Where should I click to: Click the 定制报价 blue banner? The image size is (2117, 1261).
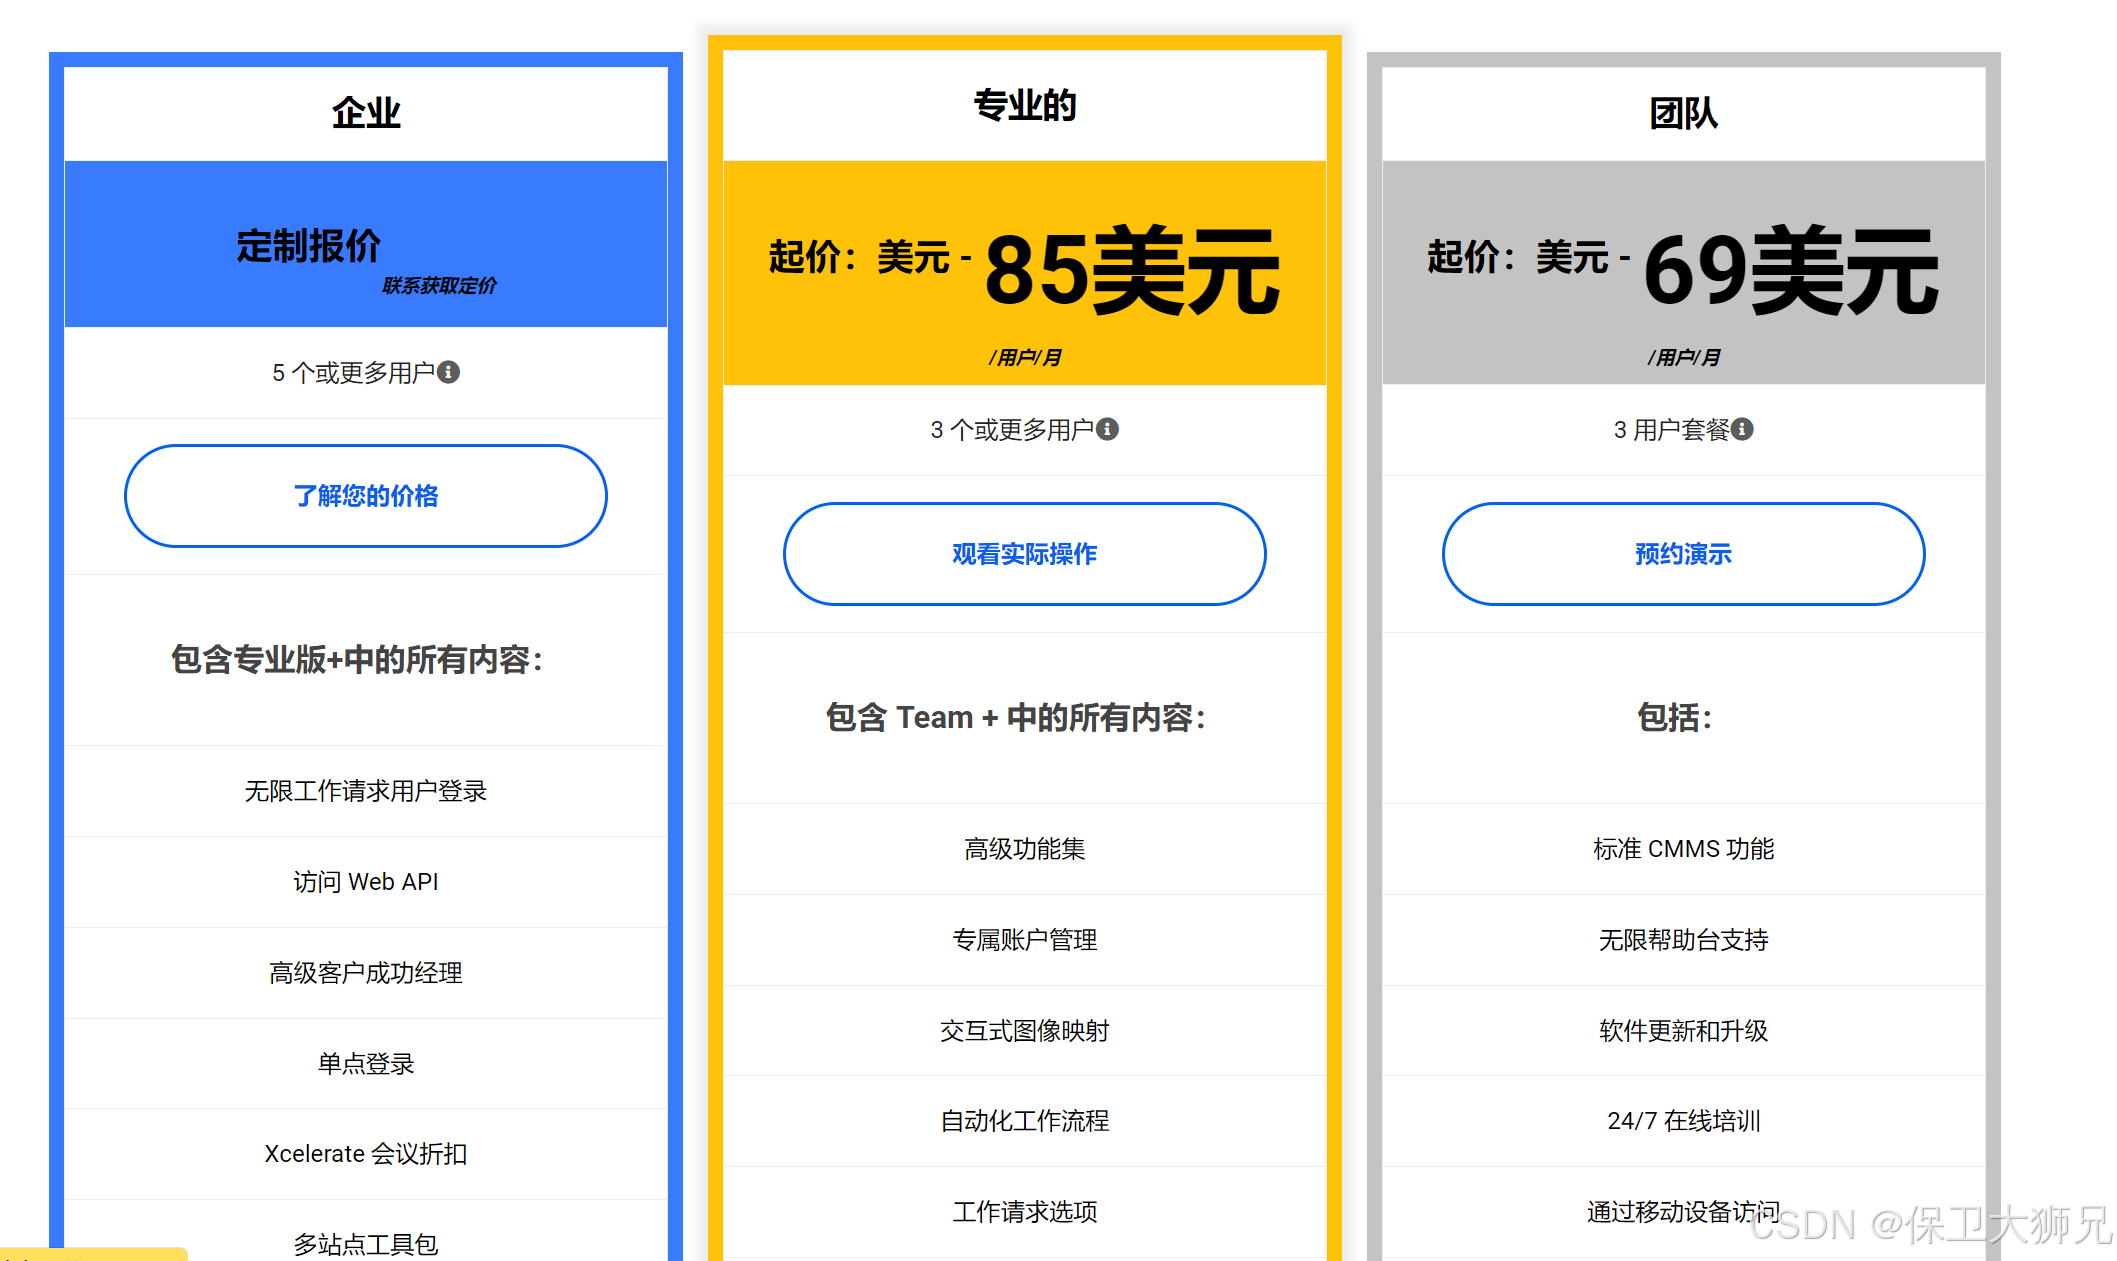[308, 245]
